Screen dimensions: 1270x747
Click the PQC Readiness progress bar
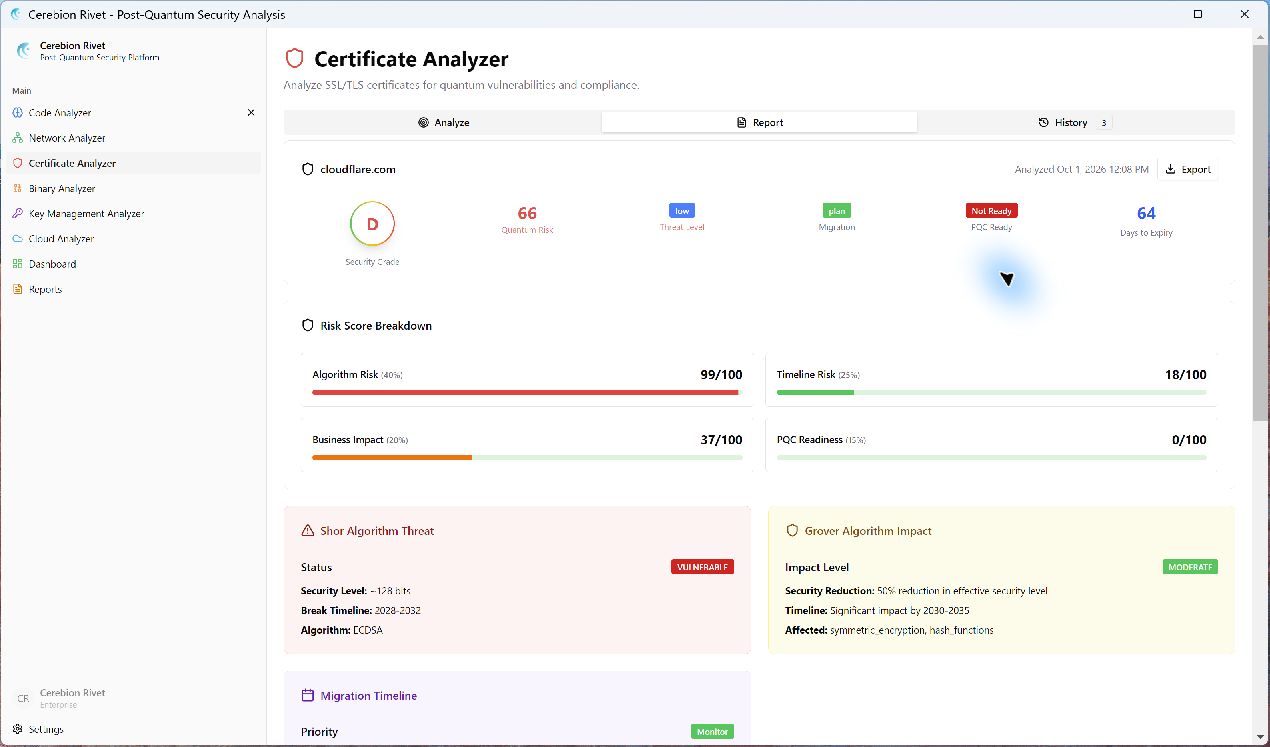coord(991,457)
